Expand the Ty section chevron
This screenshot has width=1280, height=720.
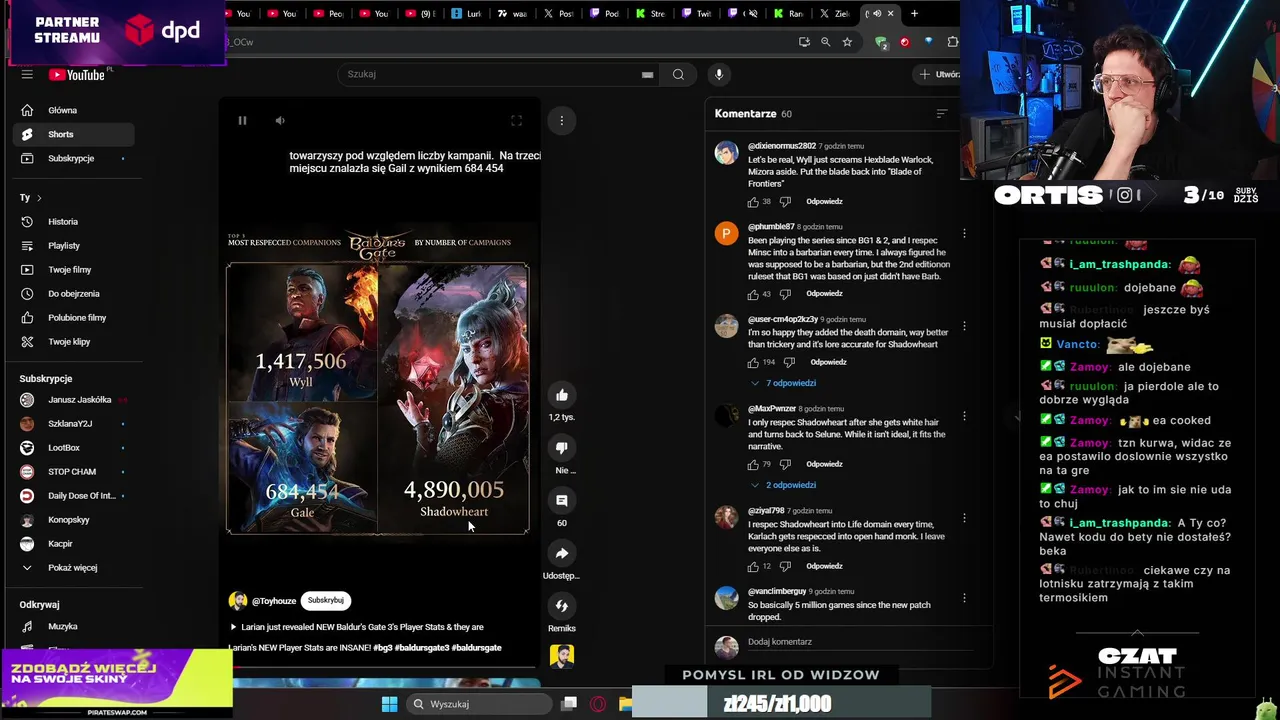(39, 198)
